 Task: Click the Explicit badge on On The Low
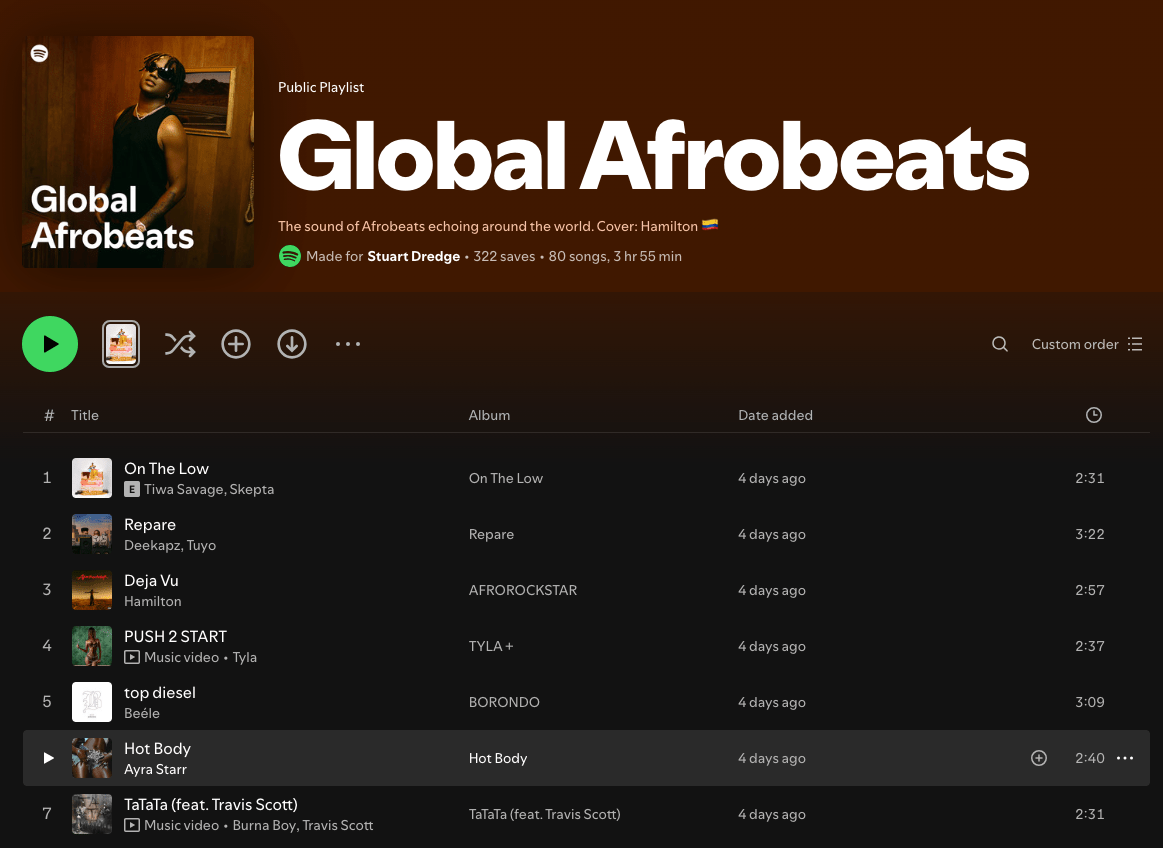tap(131, 489)
